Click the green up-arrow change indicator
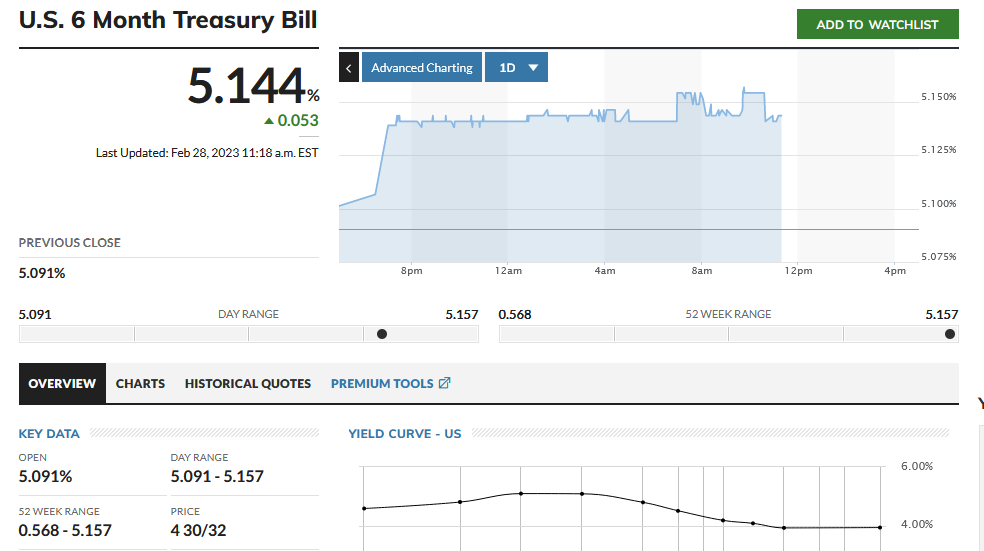This screenshot has height=551, width=984. tap(269, 120)
